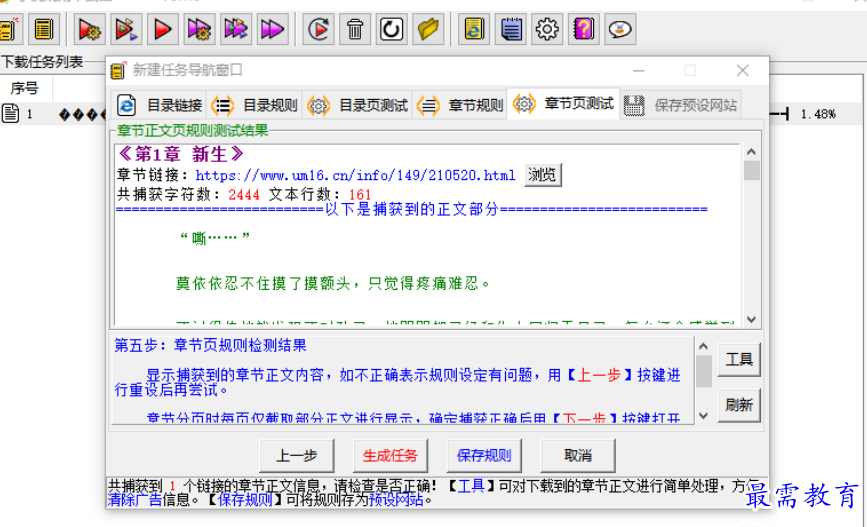Click the speech bubble feedback icon
The image size is (867, 527).
(x=620, y=29)
